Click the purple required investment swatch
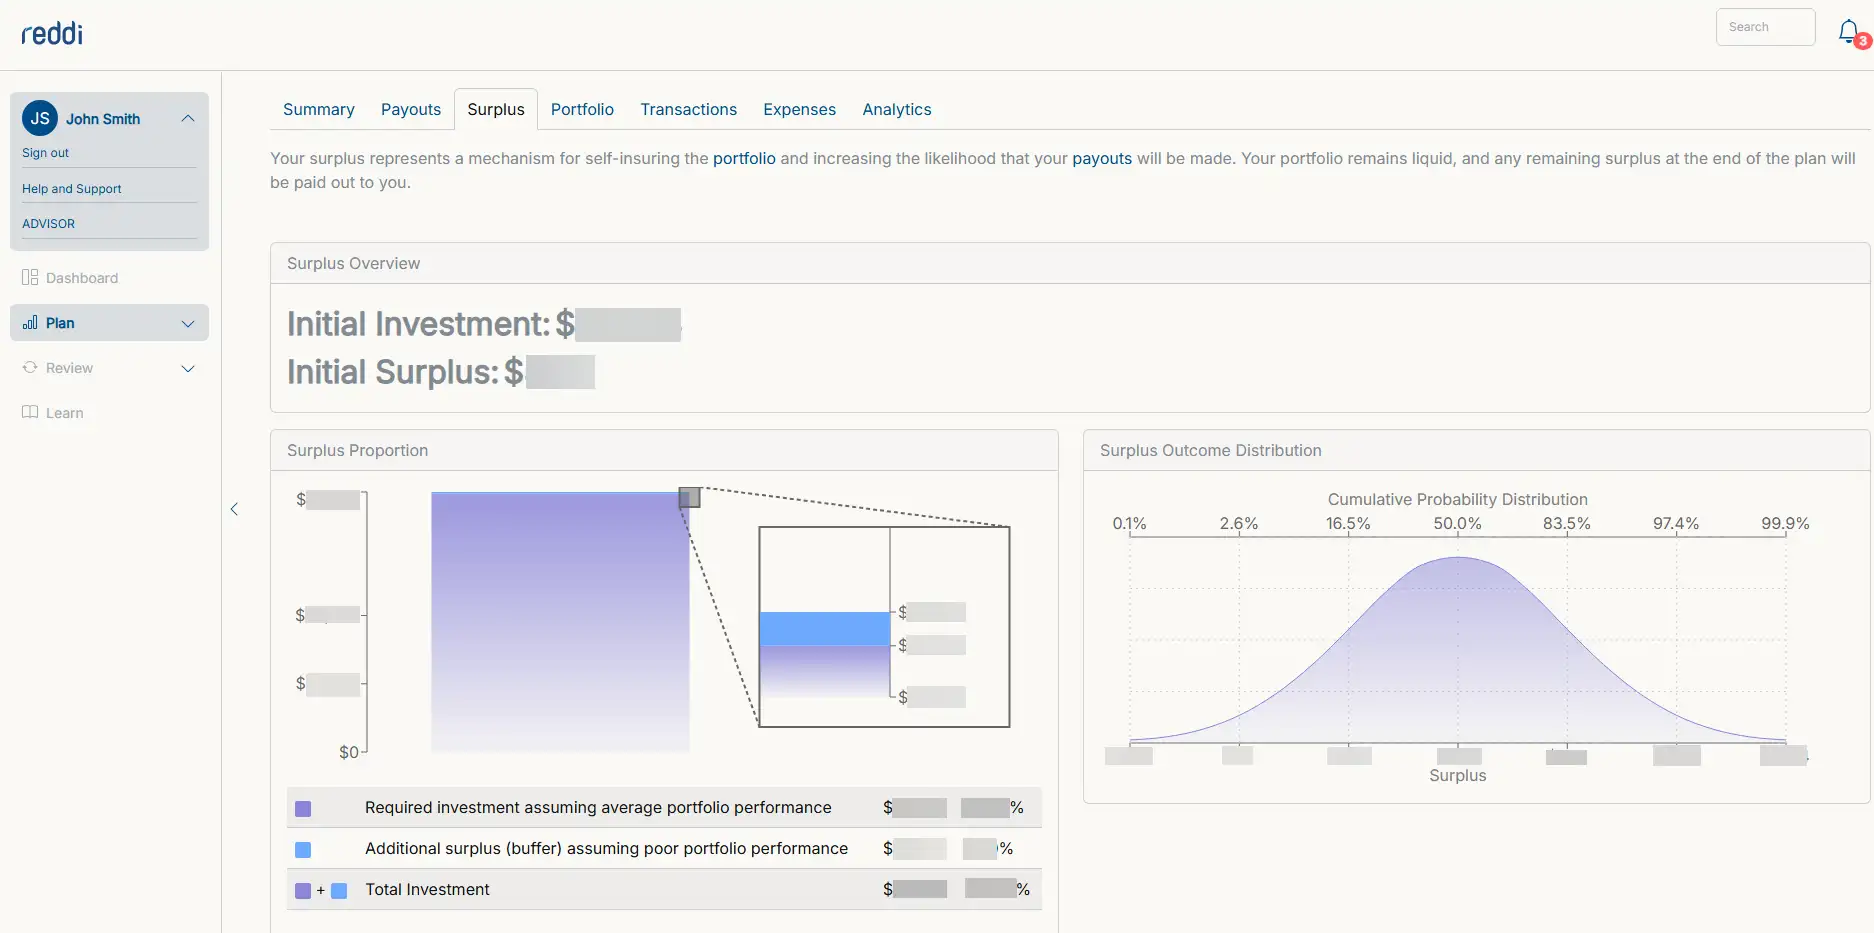The width and height of the screenshot is (1874, 933). tap(303, 808)
